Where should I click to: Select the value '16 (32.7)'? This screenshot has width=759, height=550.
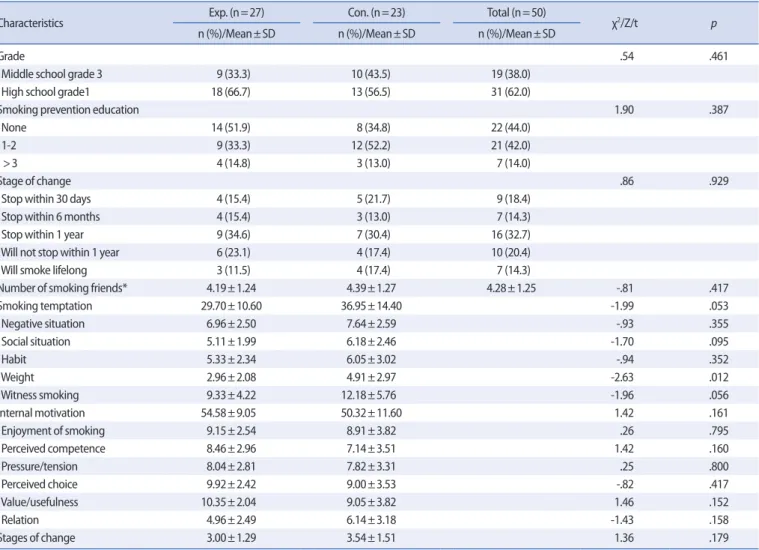point(511,235)
